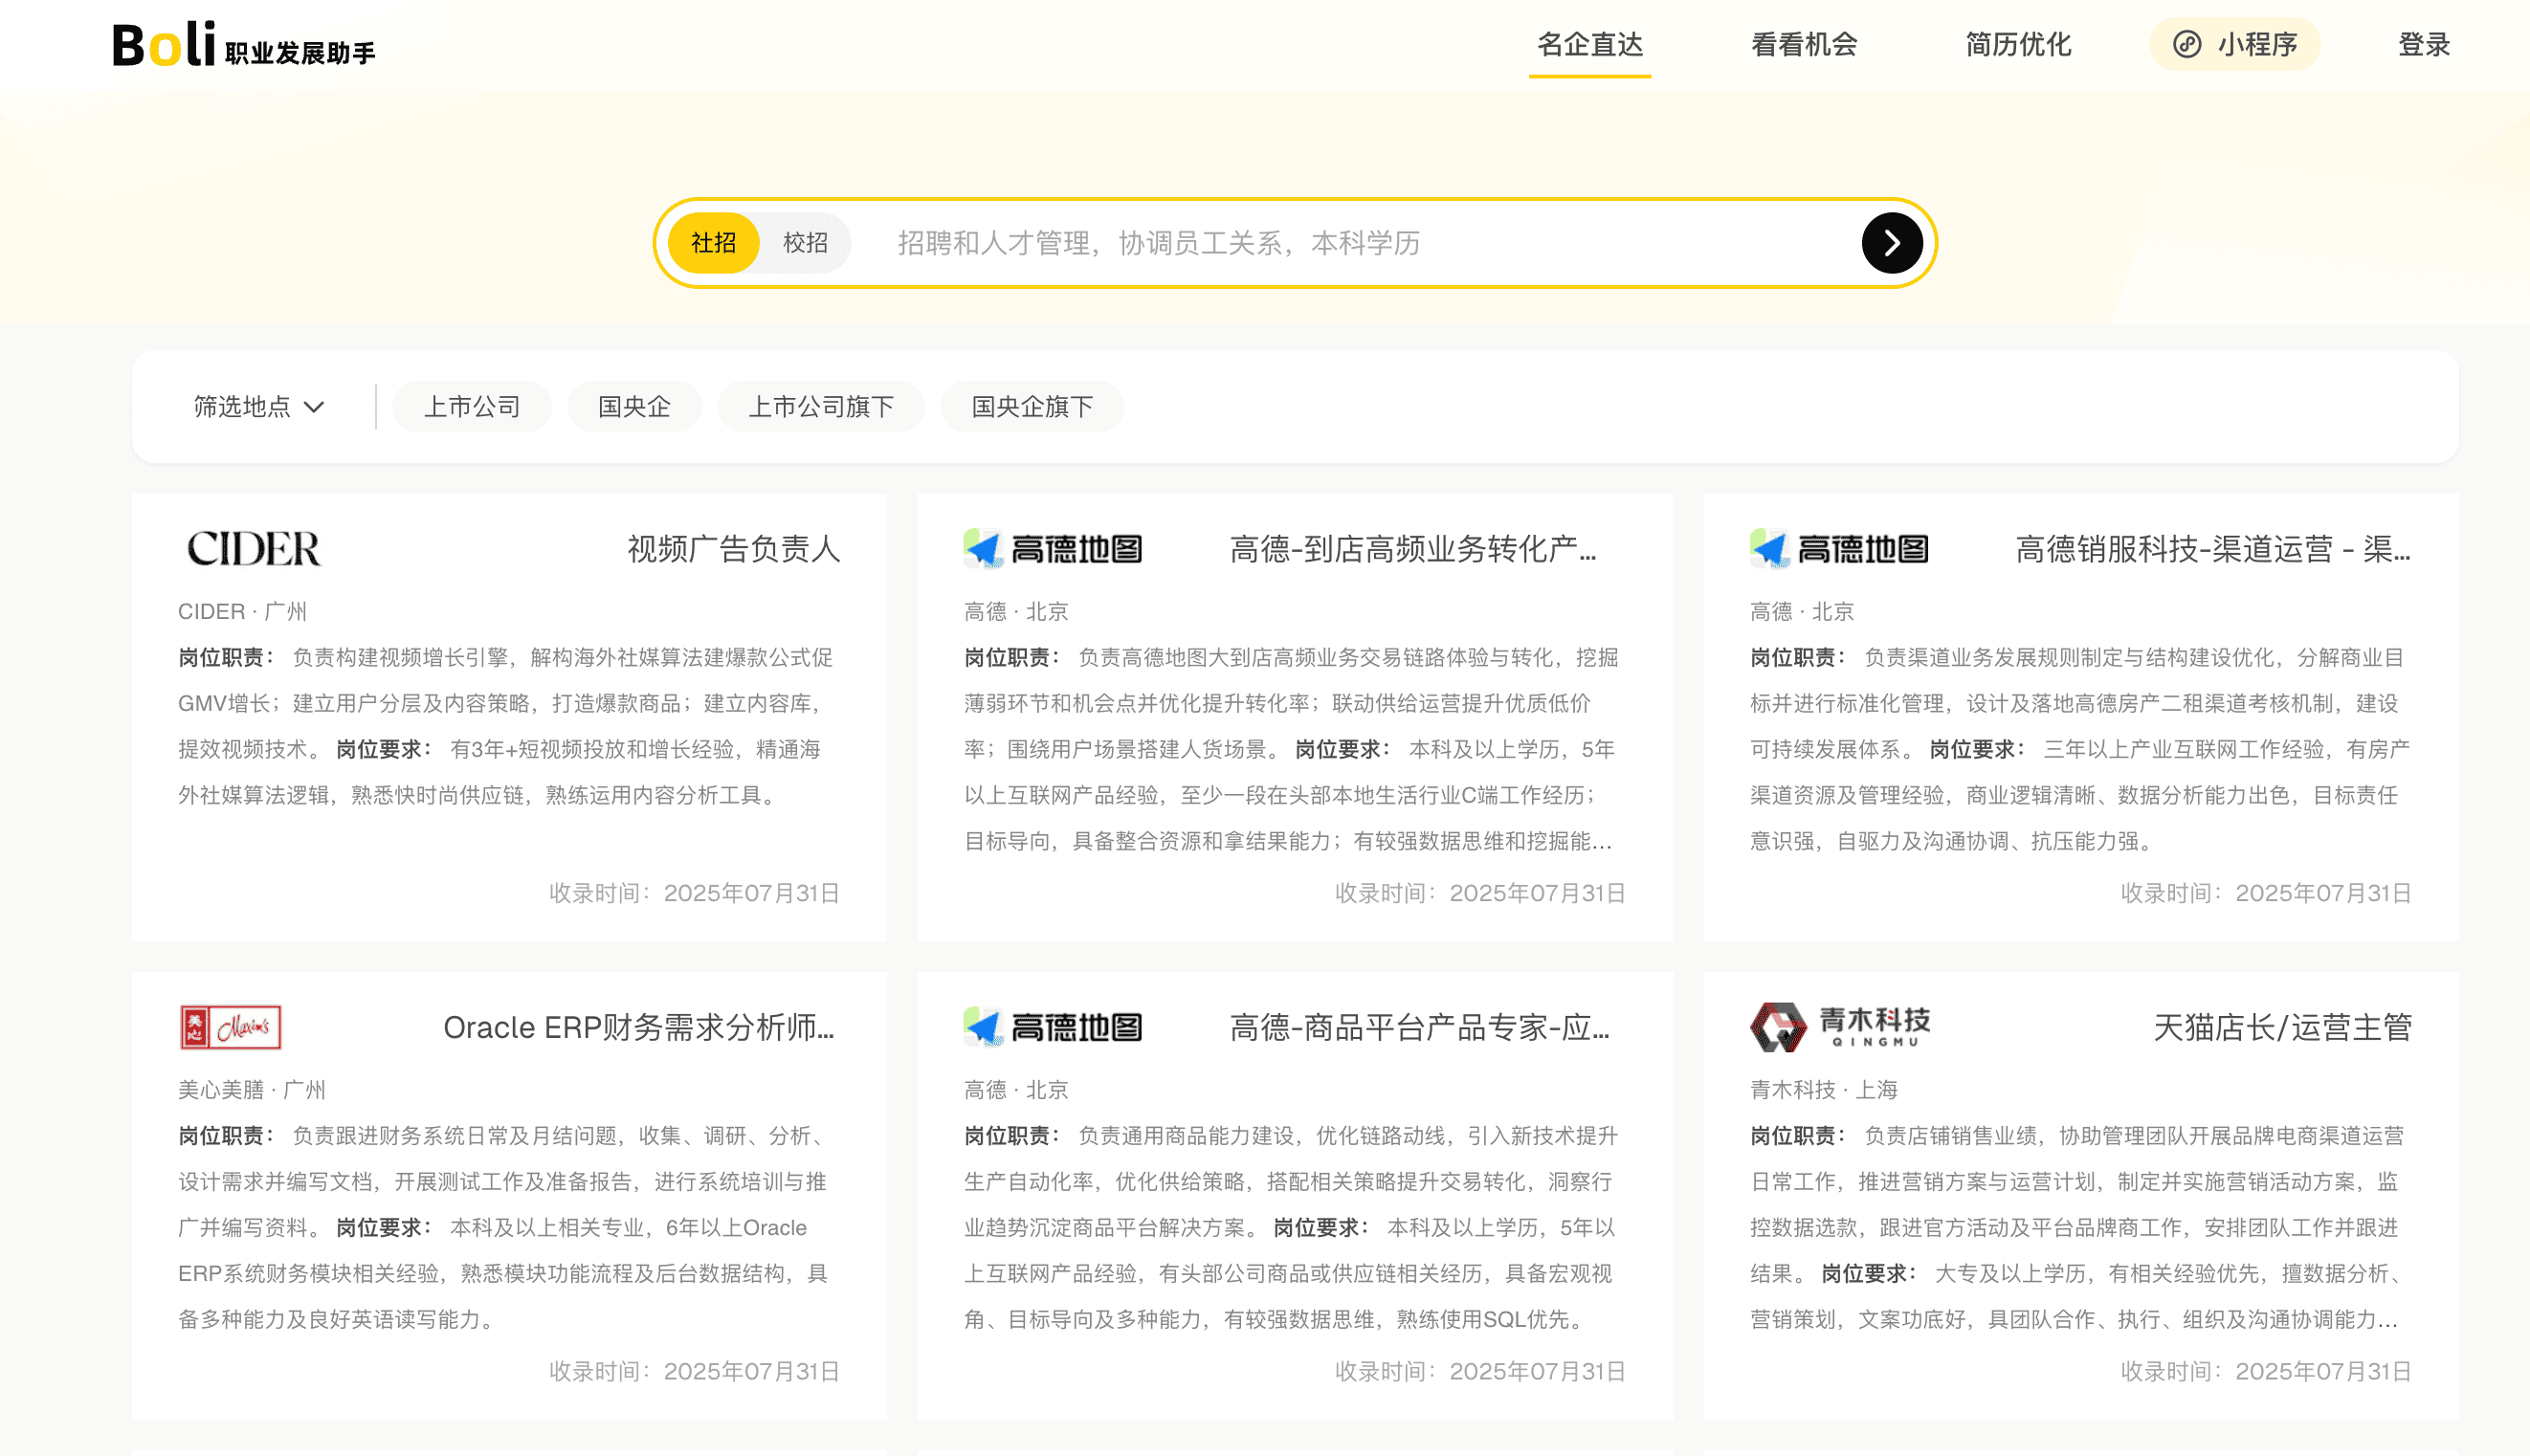Viewport: 2530px width, 1456px height.
Task: Toggle the 国央企 filter chip
Action: tap(634, 407)
